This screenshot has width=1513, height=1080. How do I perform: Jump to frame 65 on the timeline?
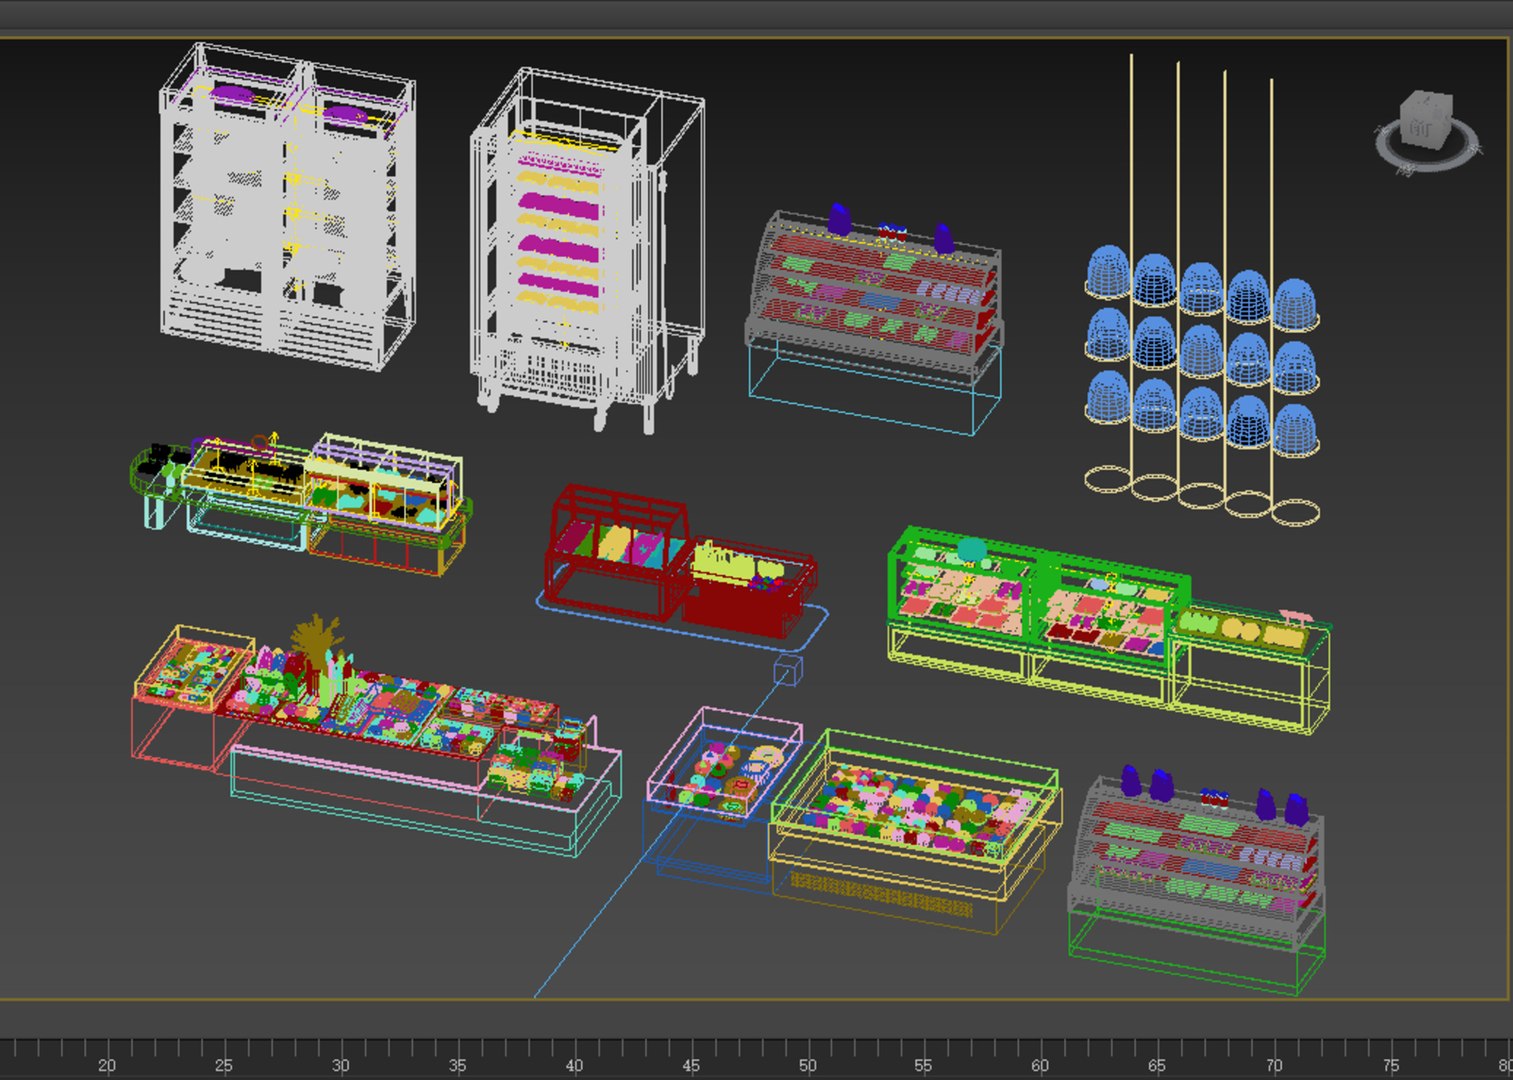click(x=1157, y=1064)
